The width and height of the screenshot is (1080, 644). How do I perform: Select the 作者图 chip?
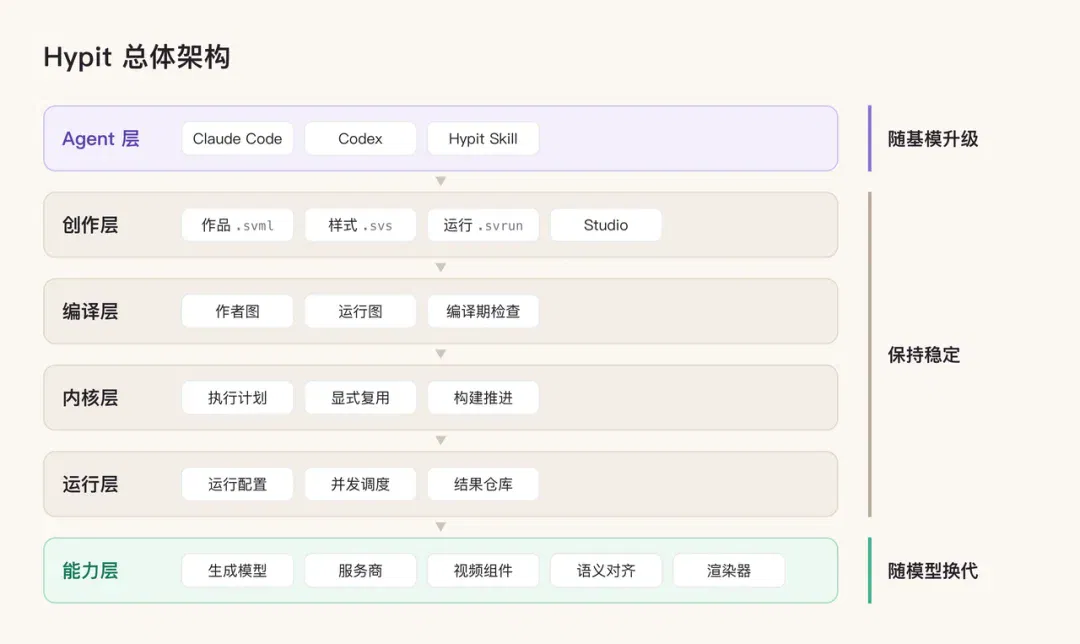coord(237,311)
